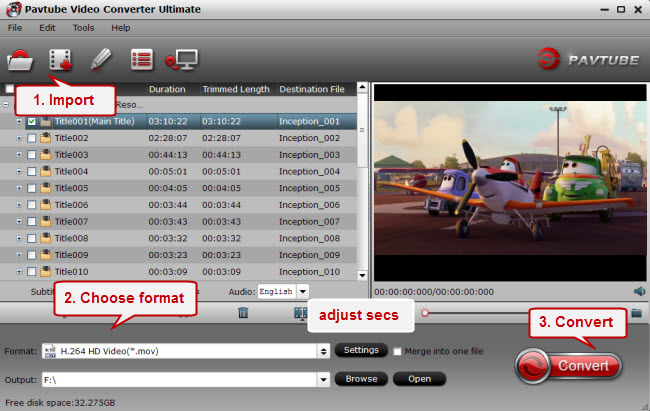Click the Trimmed Length column header
Screen dimensions: 650x411
click(236, 89)
